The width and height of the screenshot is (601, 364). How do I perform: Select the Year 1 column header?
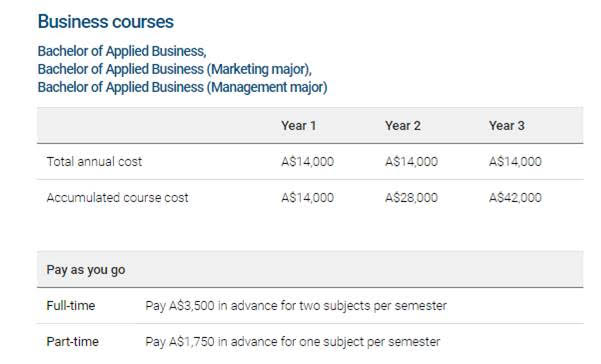[x=299, y=126]
